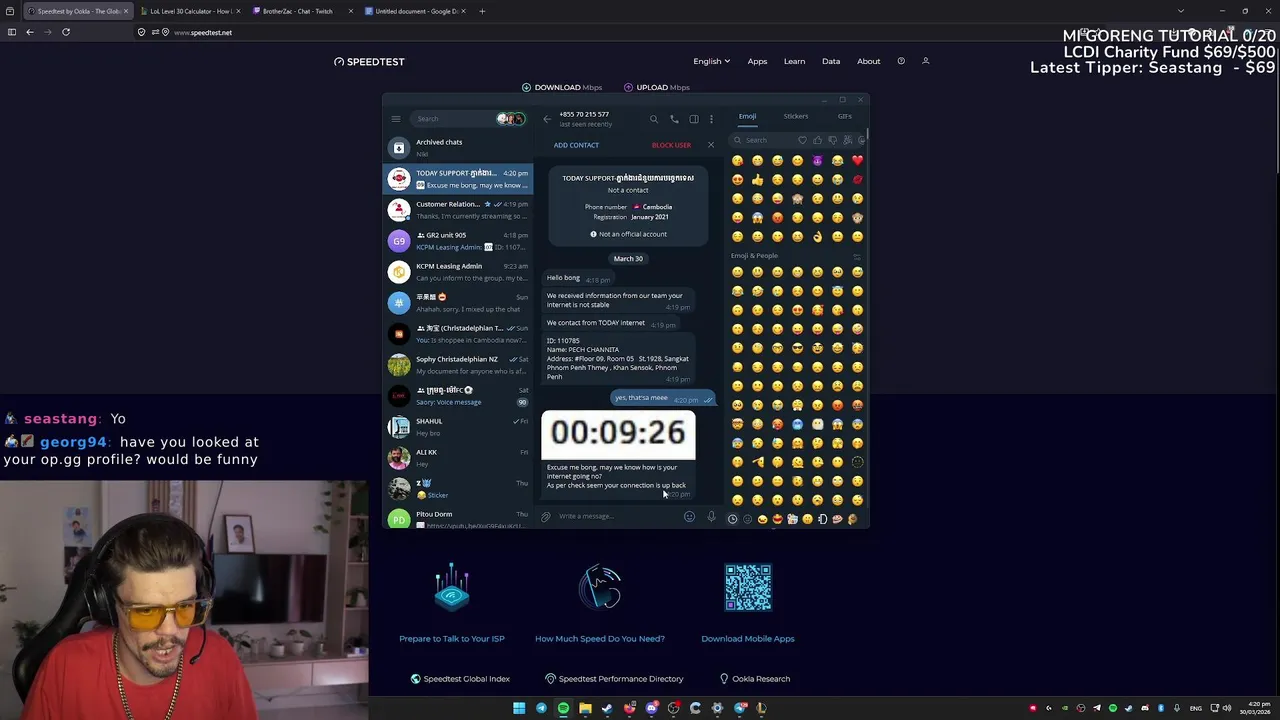Click Speedtest account profile icon
This screenshot has height=720, width=1280.
pyautogui.click(x=926, y=61)
